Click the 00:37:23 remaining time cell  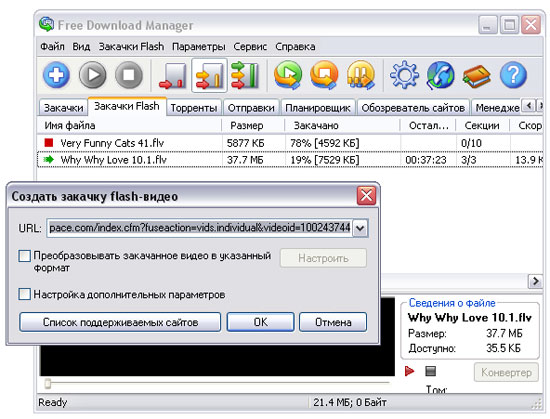(426, 160)
